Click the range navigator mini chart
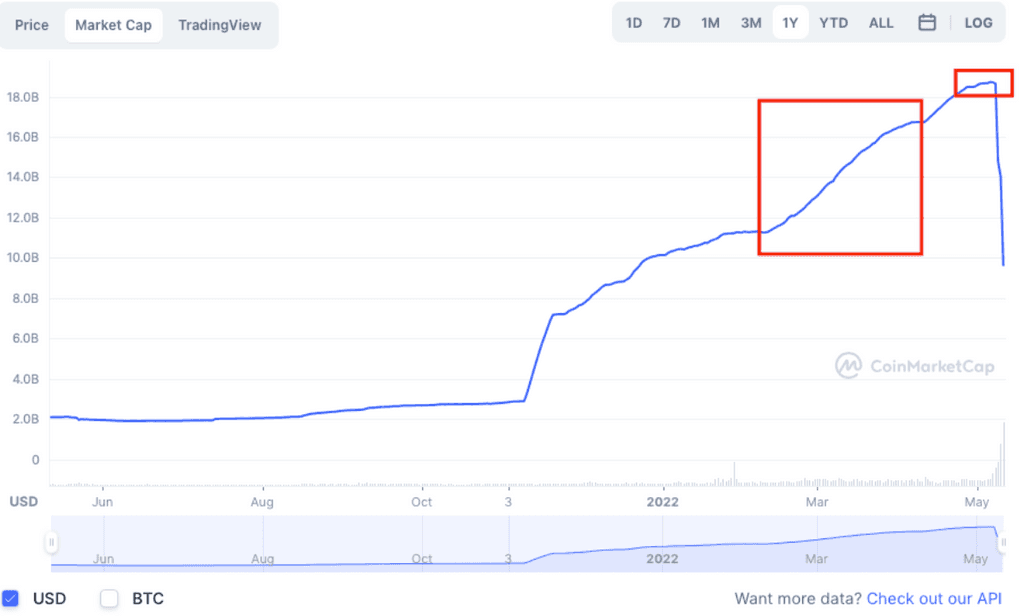Screen dimensions: 1024x616 (527, 543)
